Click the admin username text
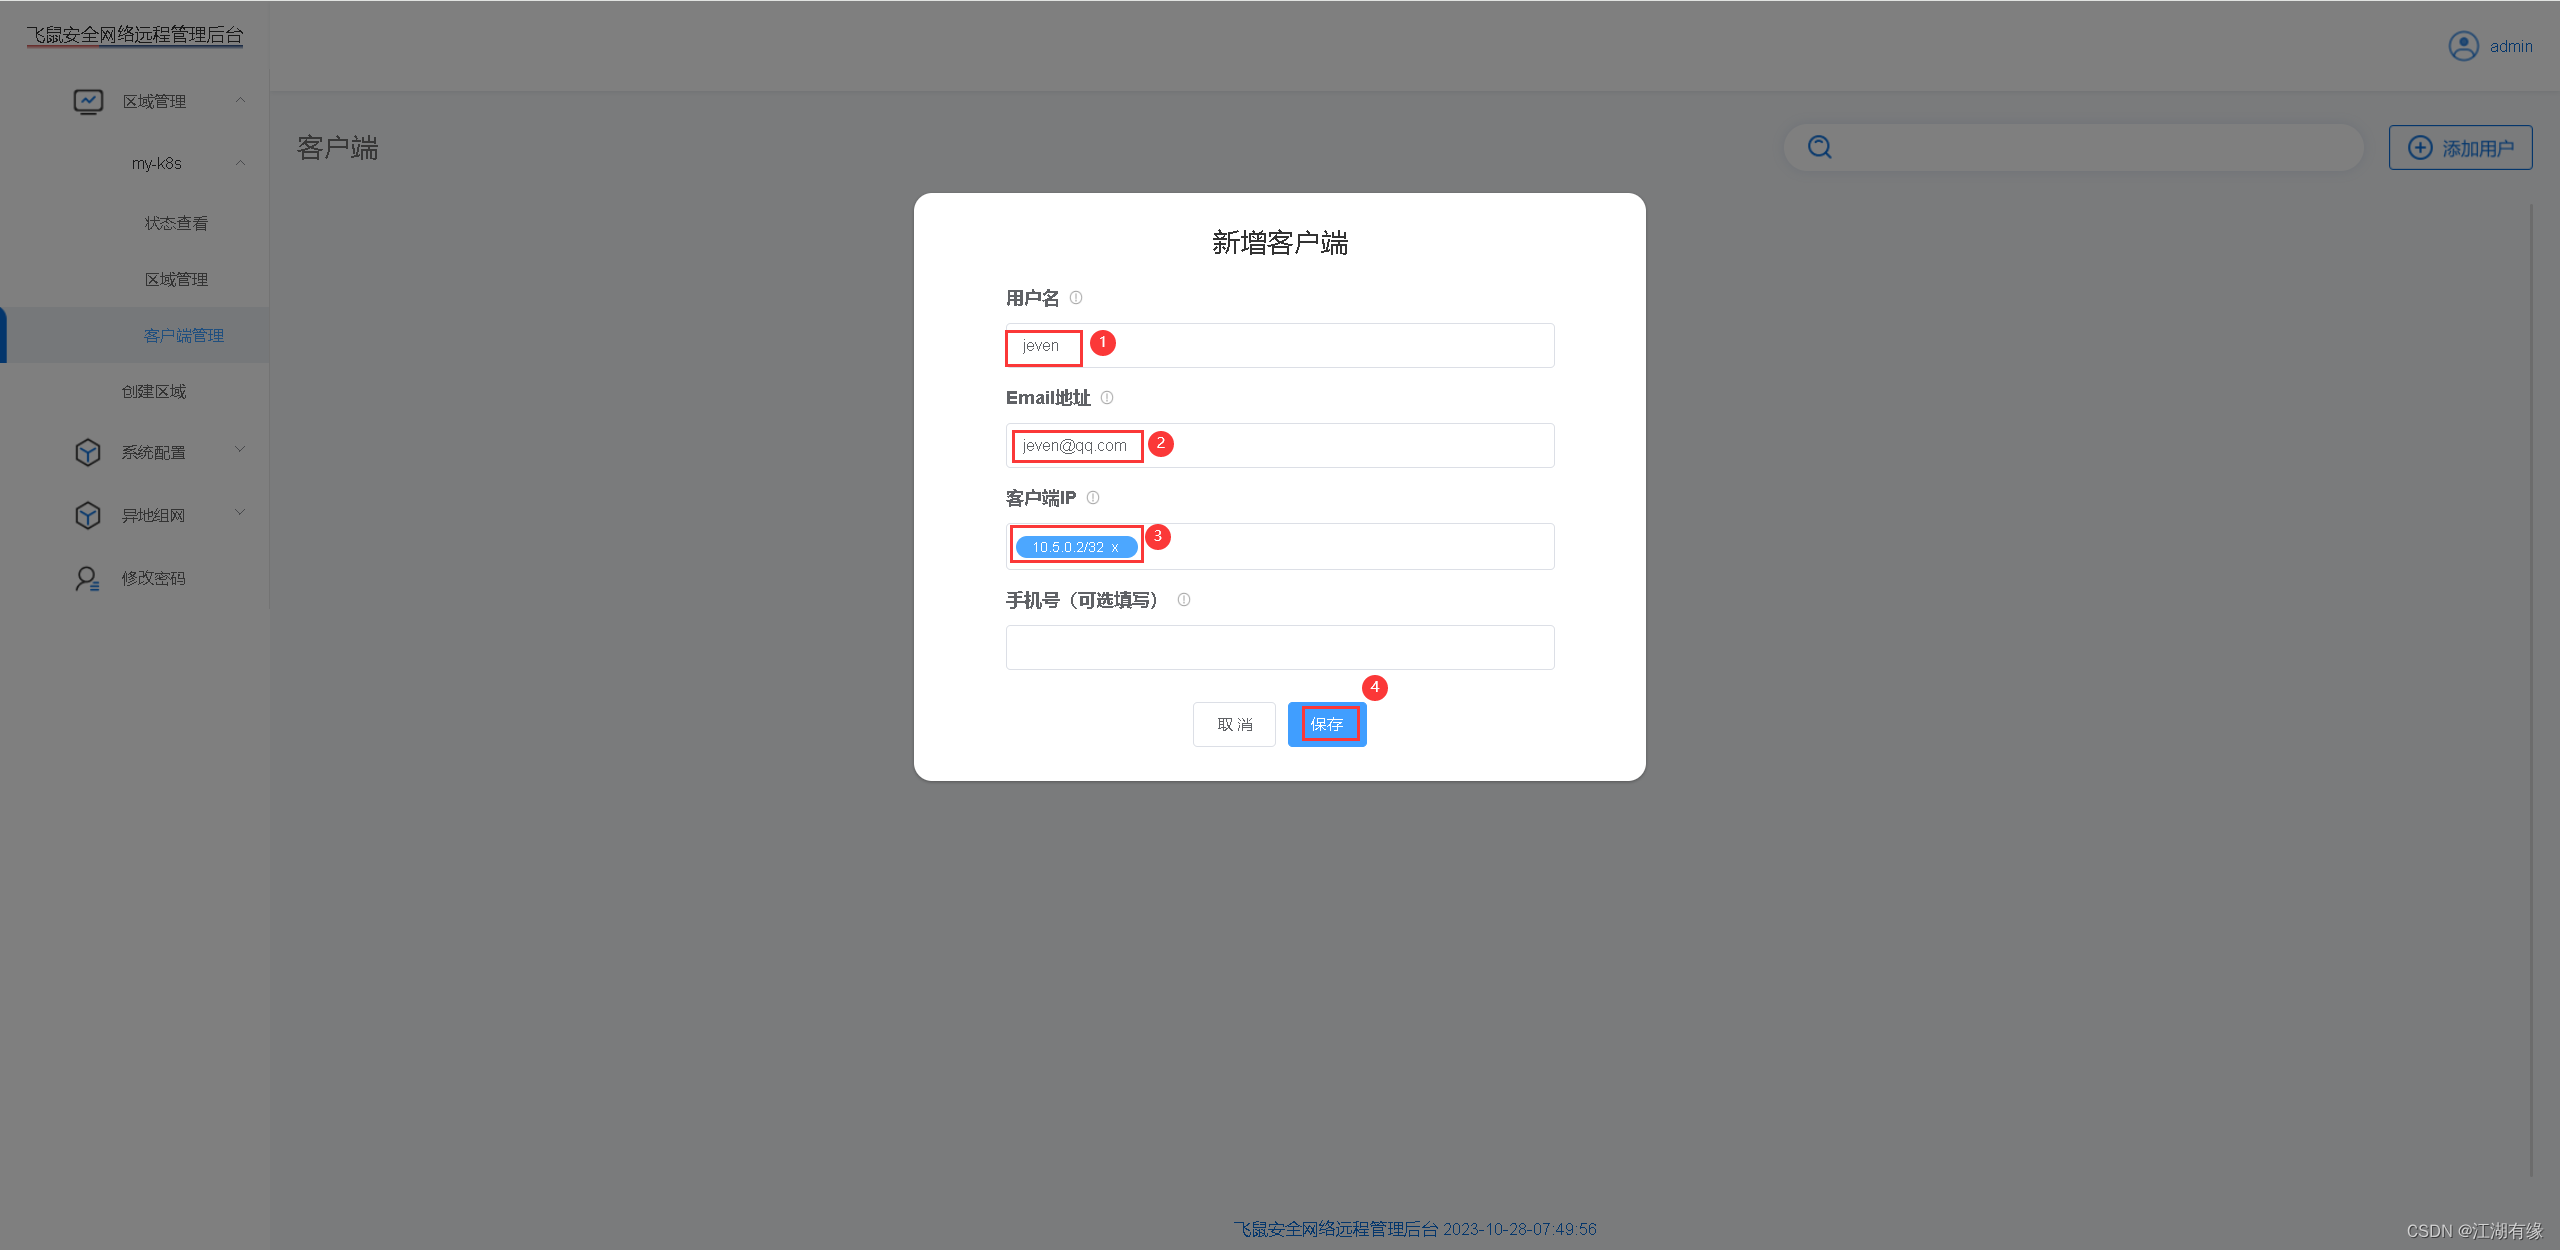The image size is (2560, 1250). coord(2511,46)
